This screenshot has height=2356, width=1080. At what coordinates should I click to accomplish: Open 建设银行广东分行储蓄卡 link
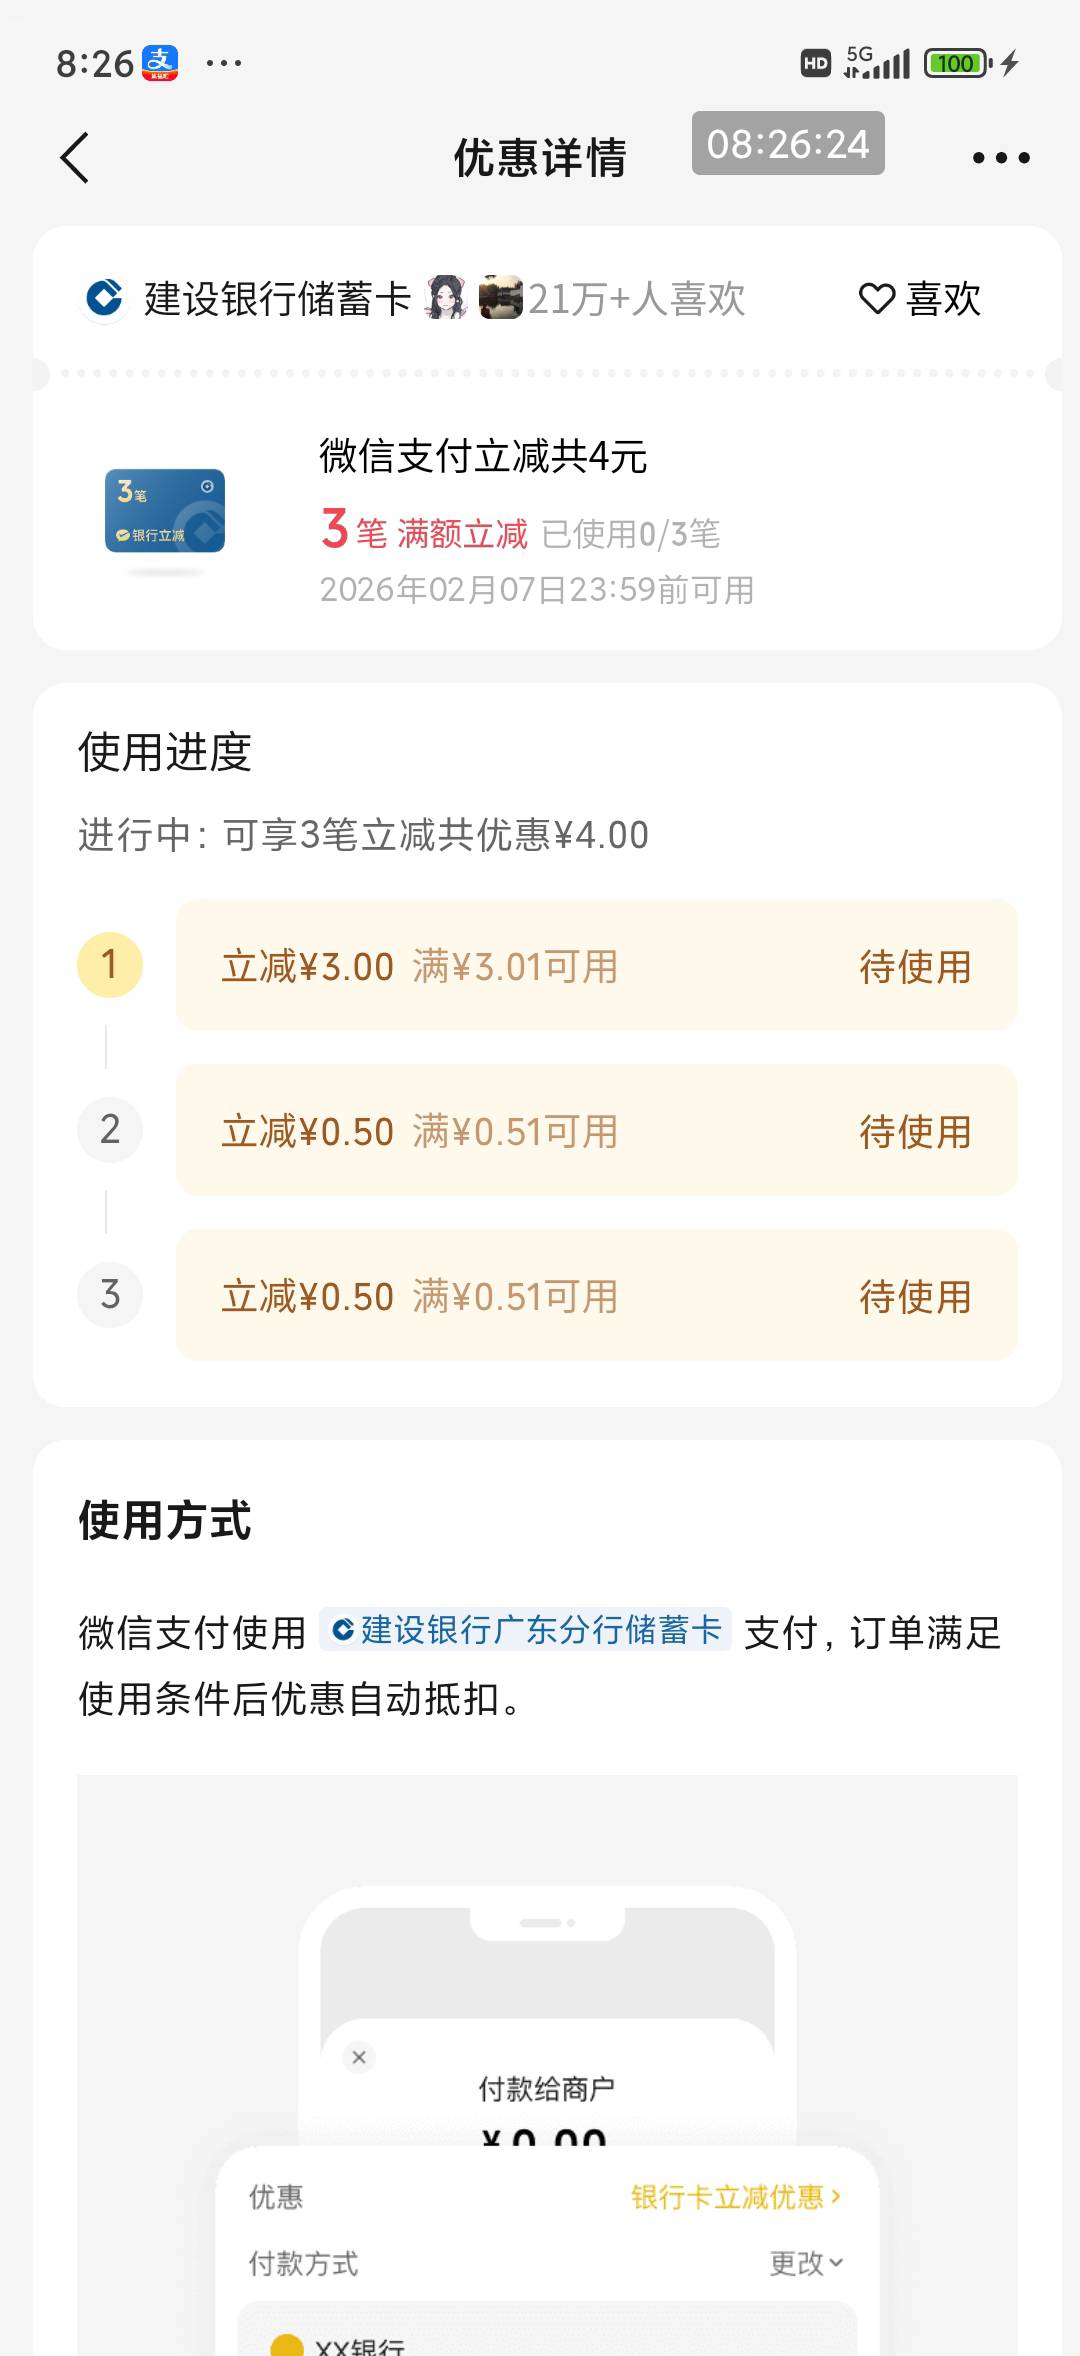point(526,1630)
